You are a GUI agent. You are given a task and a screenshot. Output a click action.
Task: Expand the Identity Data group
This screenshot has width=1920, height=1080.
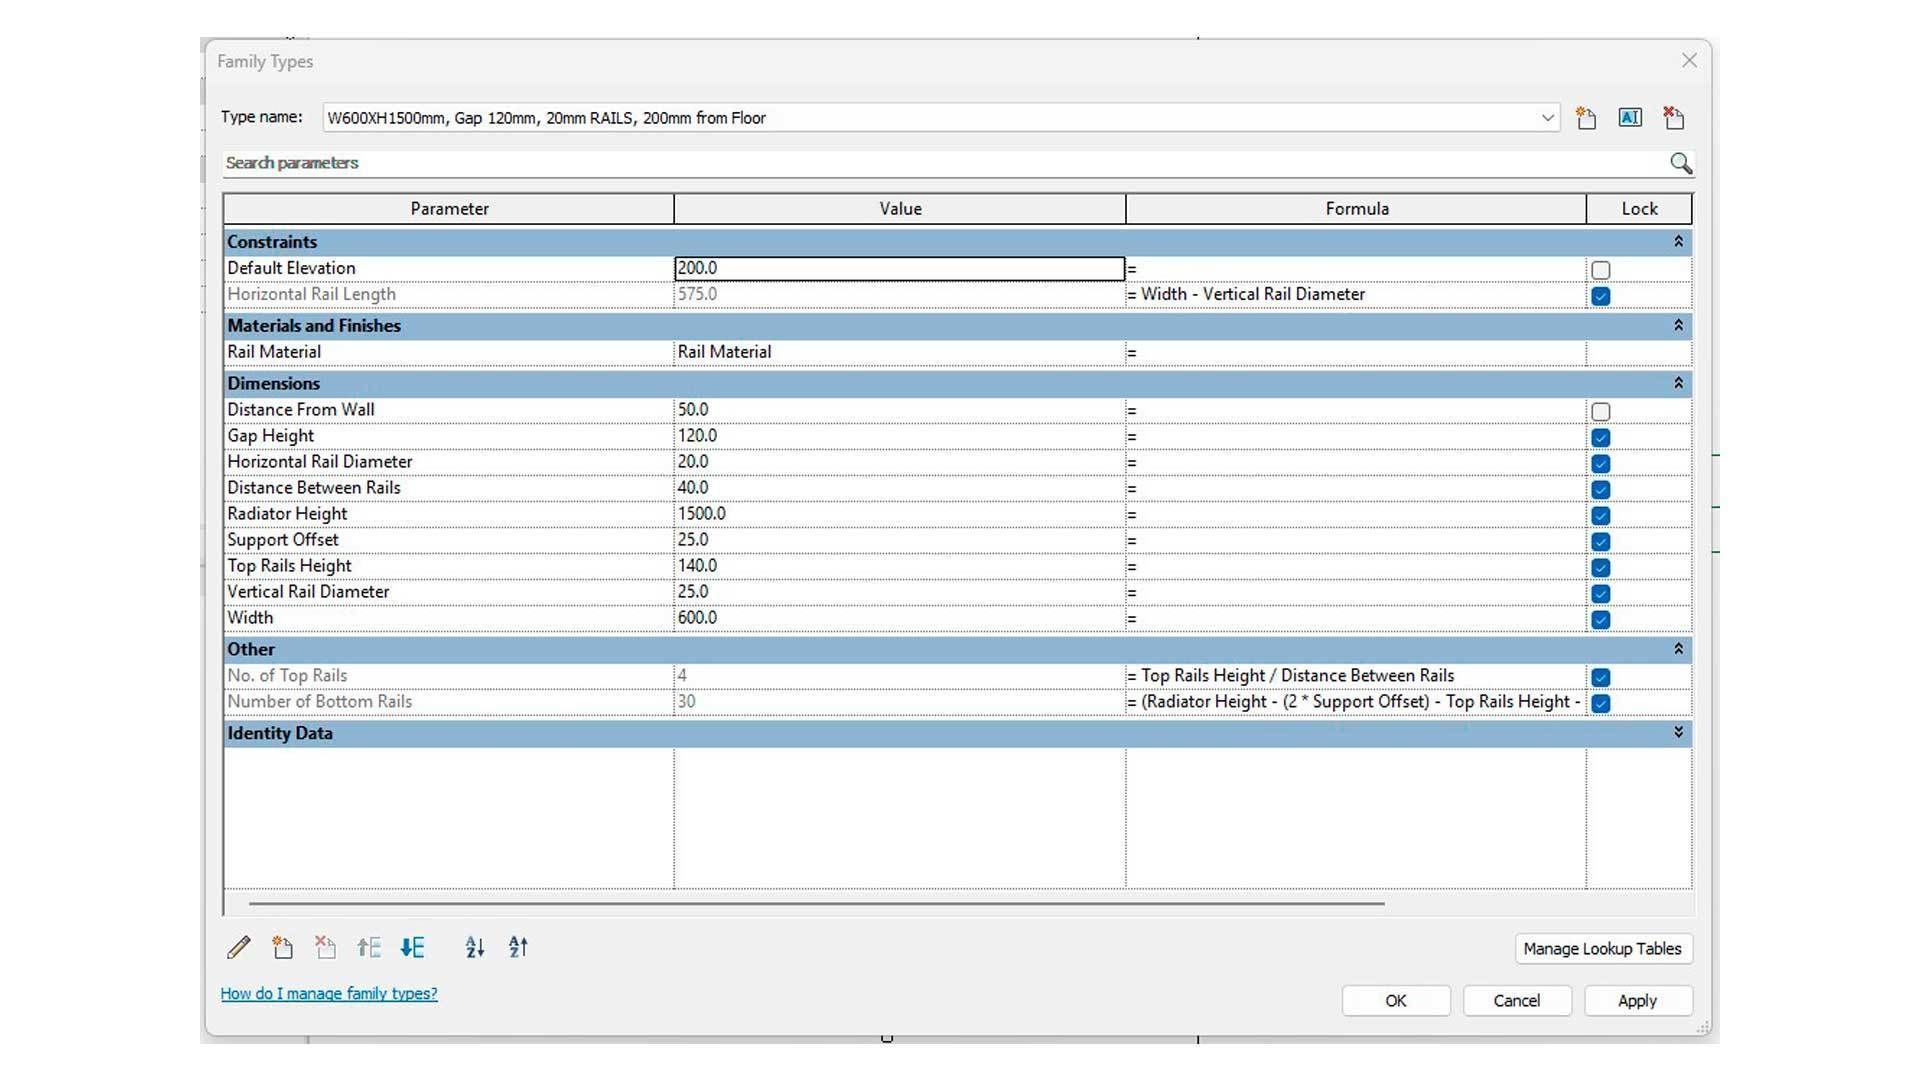1678,733
